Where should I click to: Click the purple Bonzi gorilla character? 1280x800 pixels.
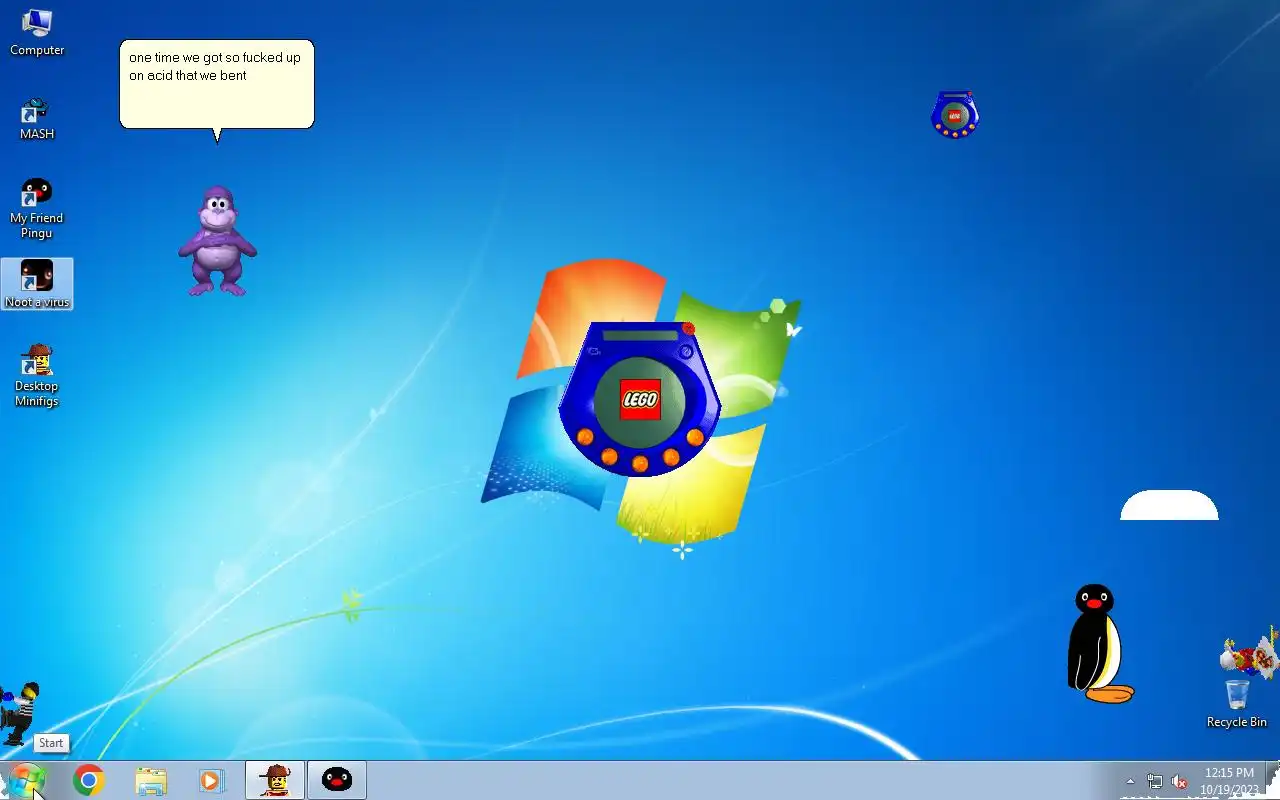pyautogui.click(x=217, y=241)
